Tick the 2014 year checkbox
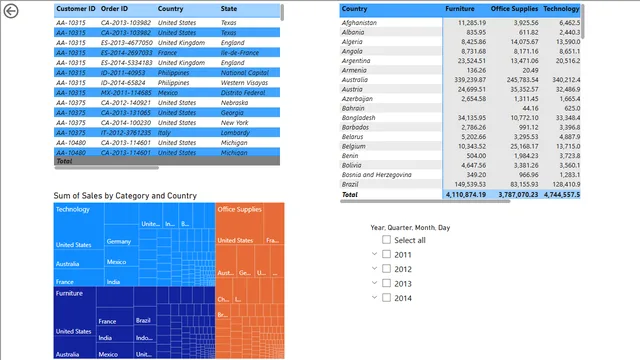Image resolution: width=640 pixels, height=360 pixels. click(x=386, y=298)
